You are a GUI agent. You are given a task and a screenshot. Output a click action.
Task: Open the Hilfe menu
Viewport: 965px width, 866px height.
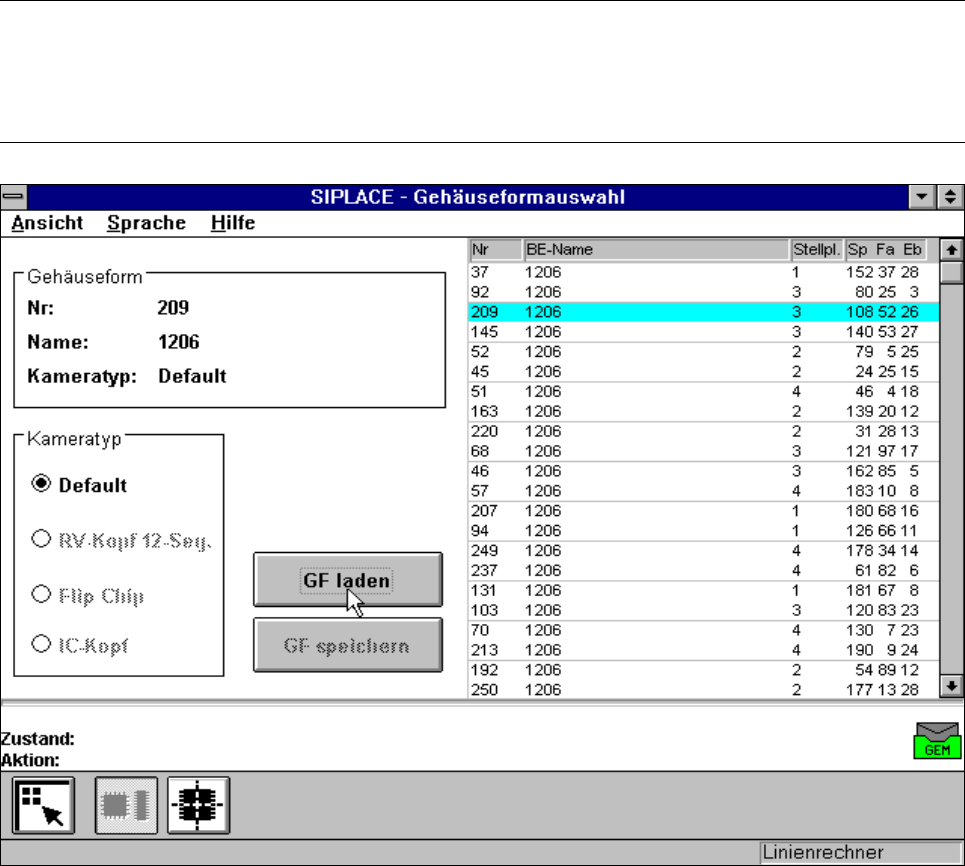(232, 223)
